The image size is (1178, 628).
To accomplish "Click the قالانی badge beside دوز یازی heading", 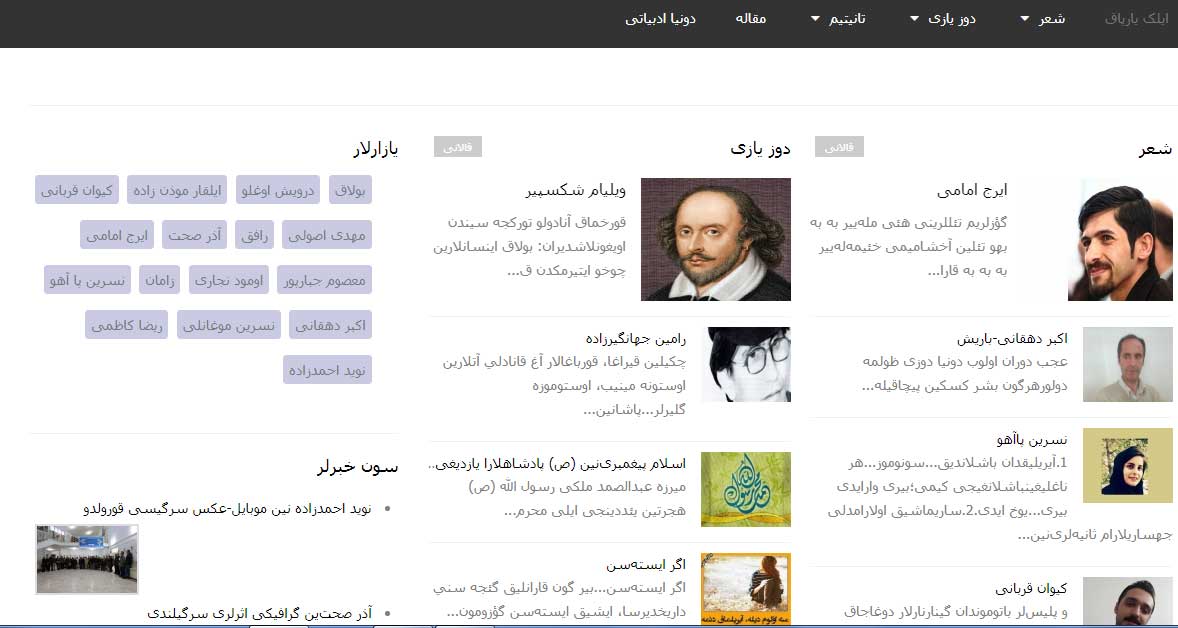I will (458, 147).
